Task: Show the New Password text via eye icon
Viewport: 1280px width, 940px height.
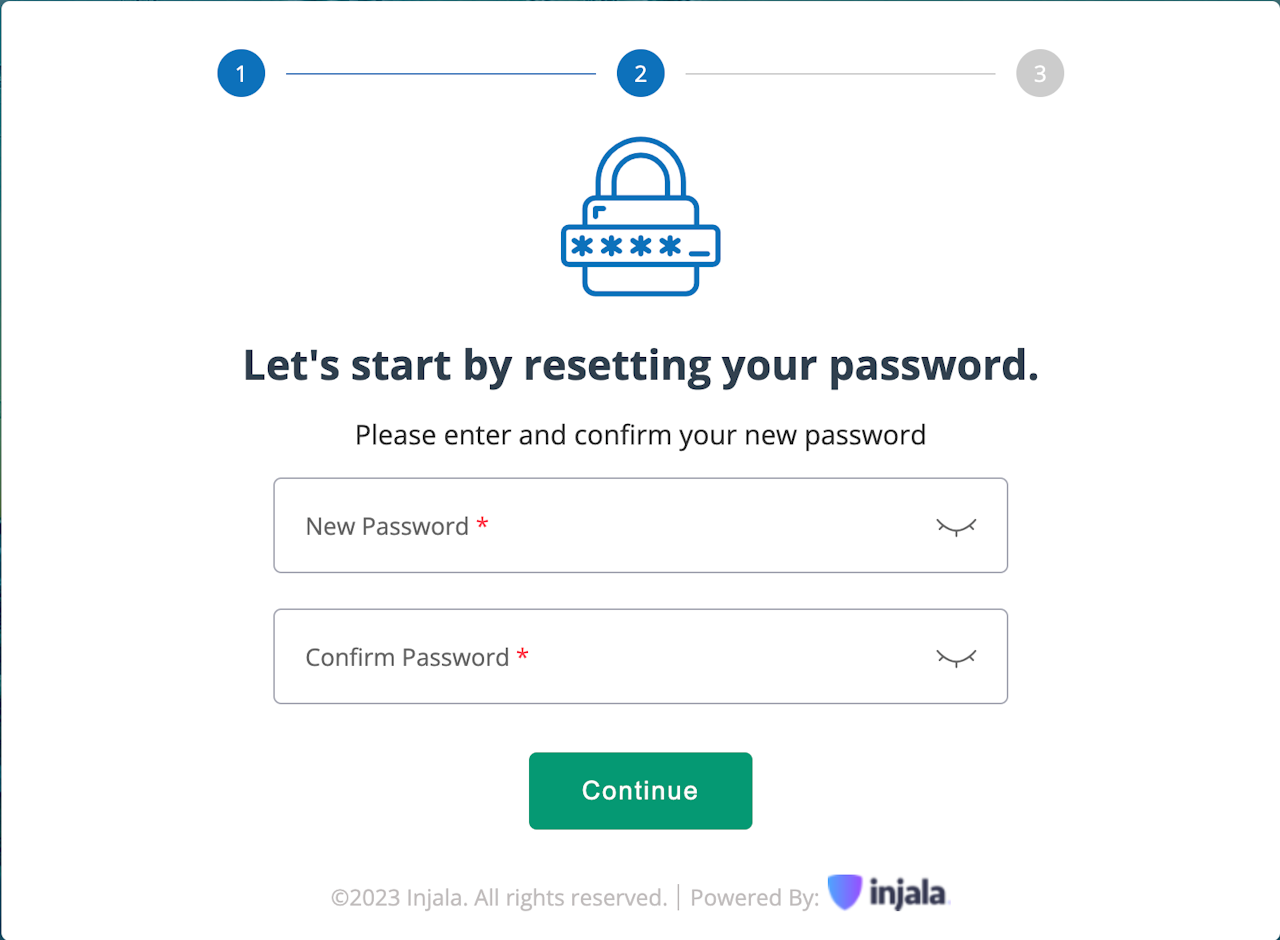Action: click(956, 526)
